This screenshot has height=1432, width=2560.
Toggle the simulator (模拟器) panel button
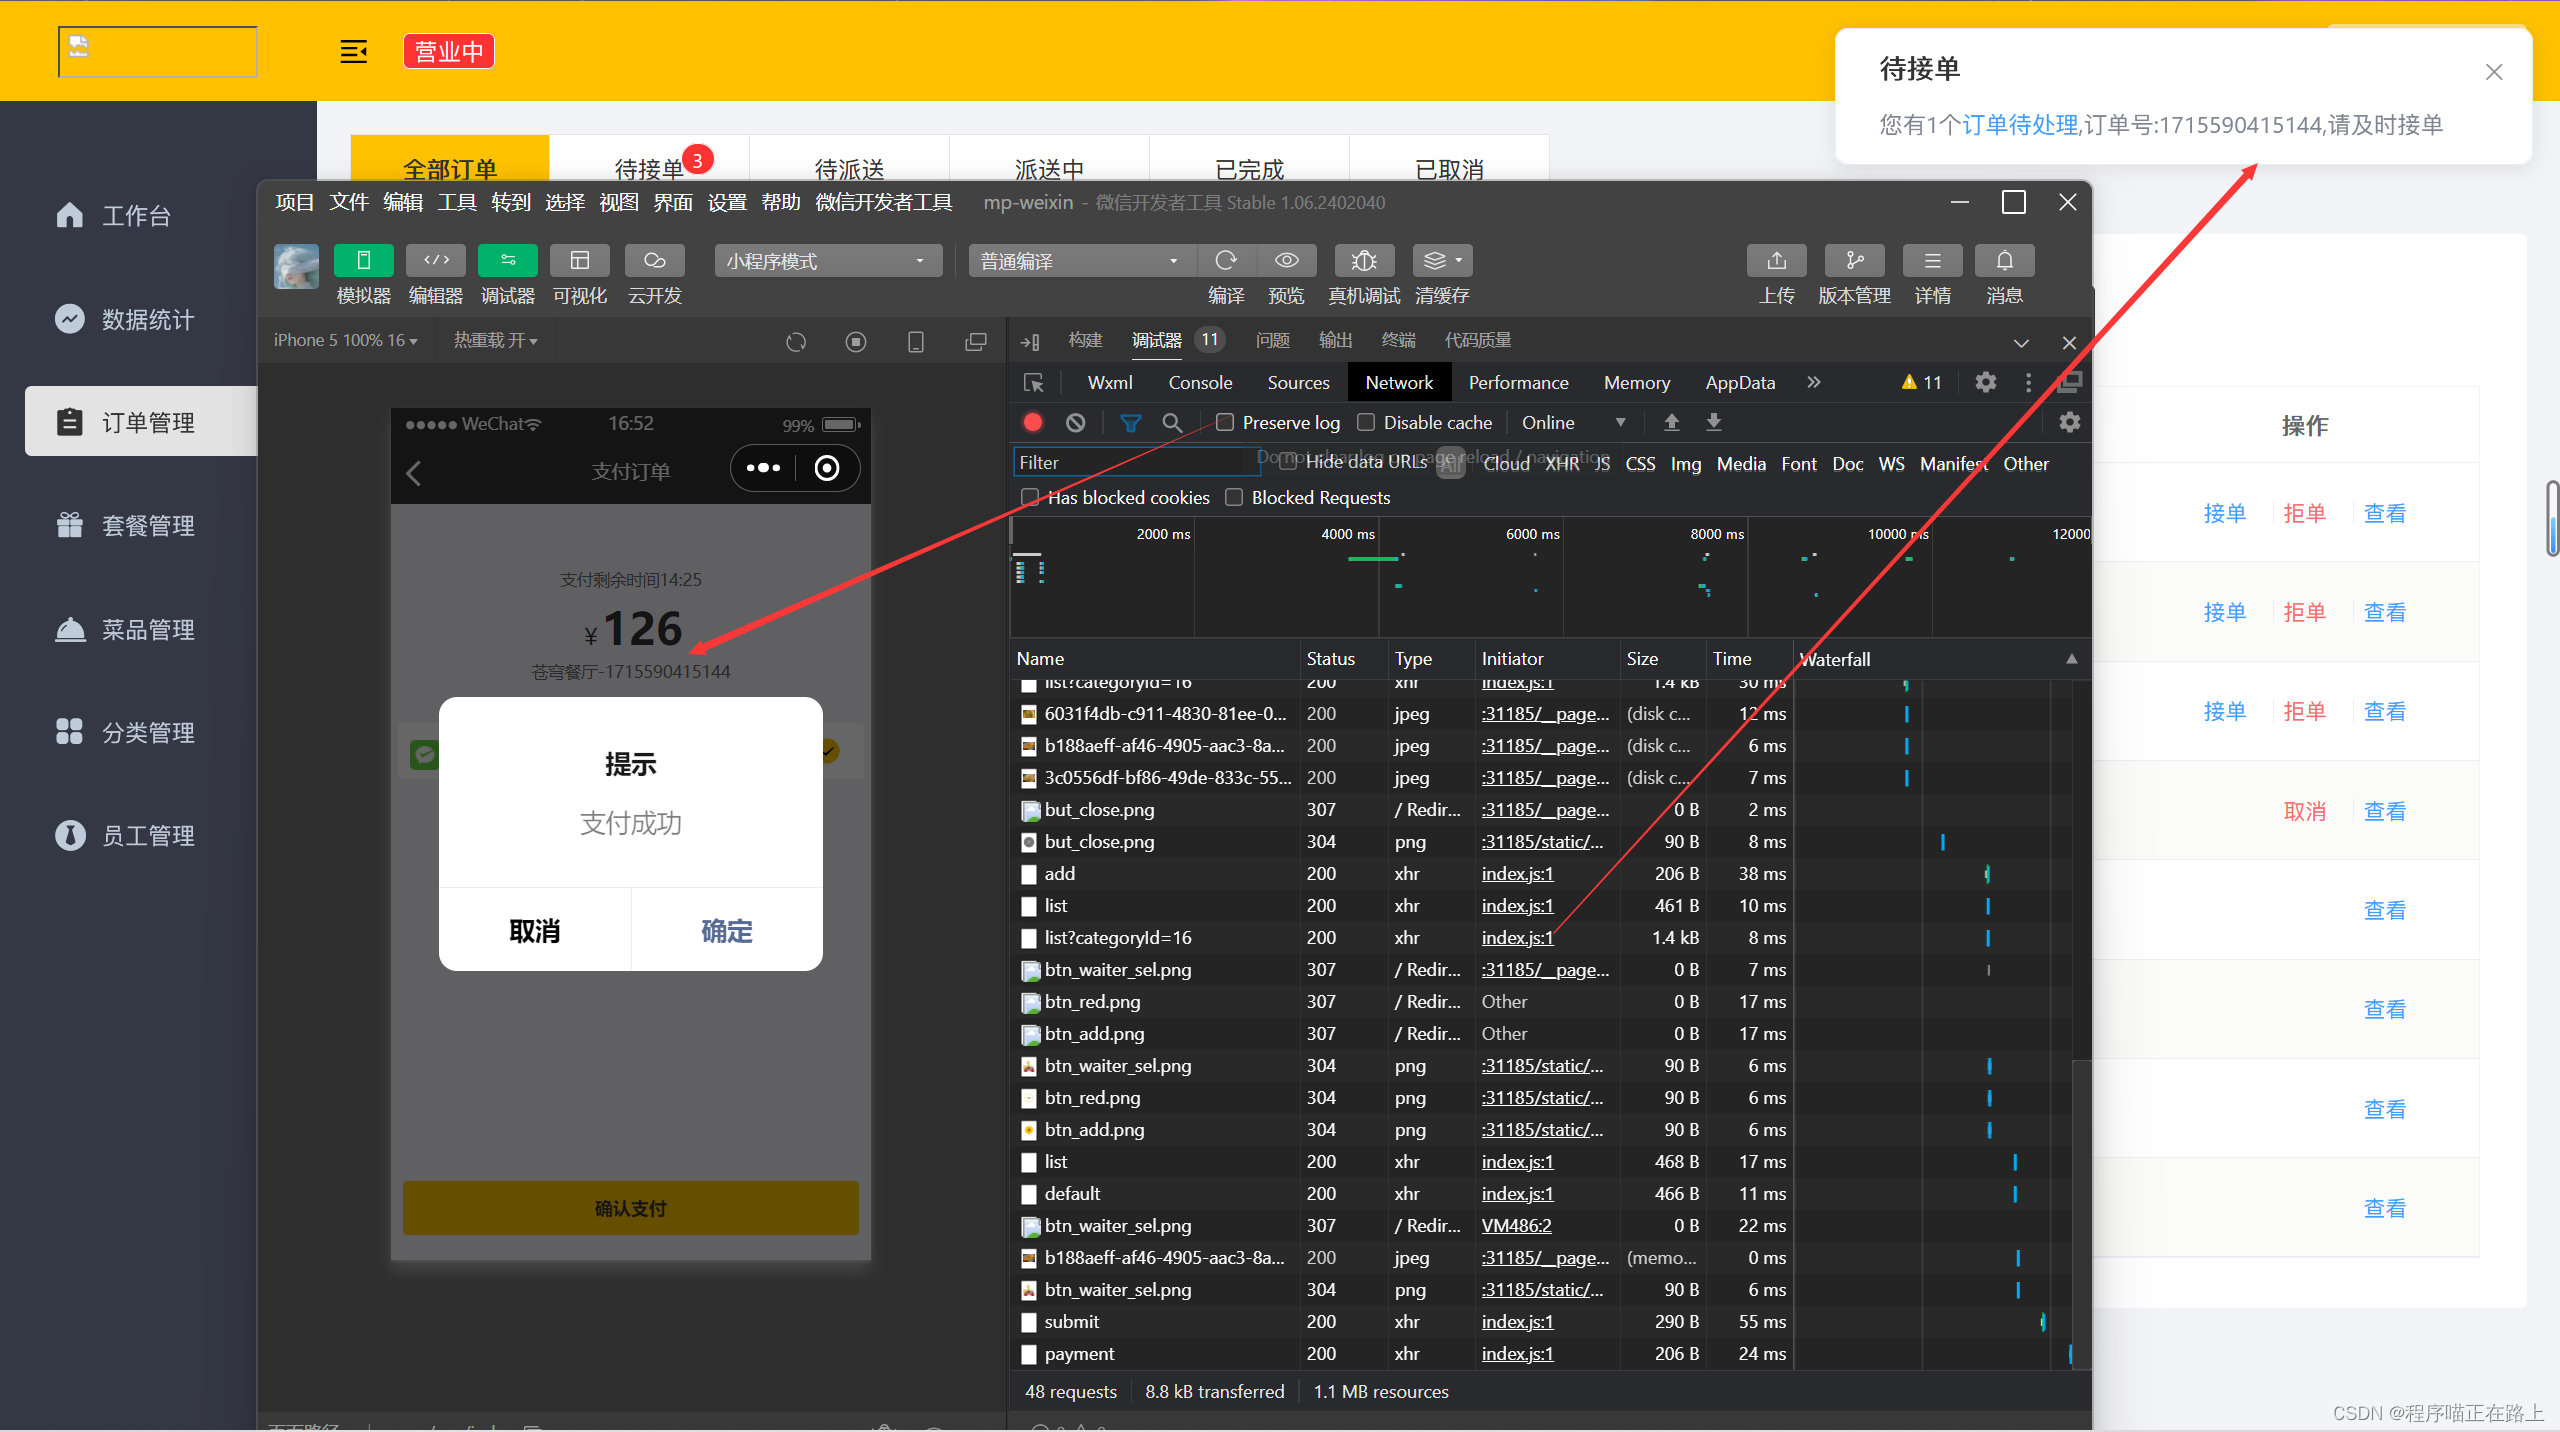click(363, 260)
